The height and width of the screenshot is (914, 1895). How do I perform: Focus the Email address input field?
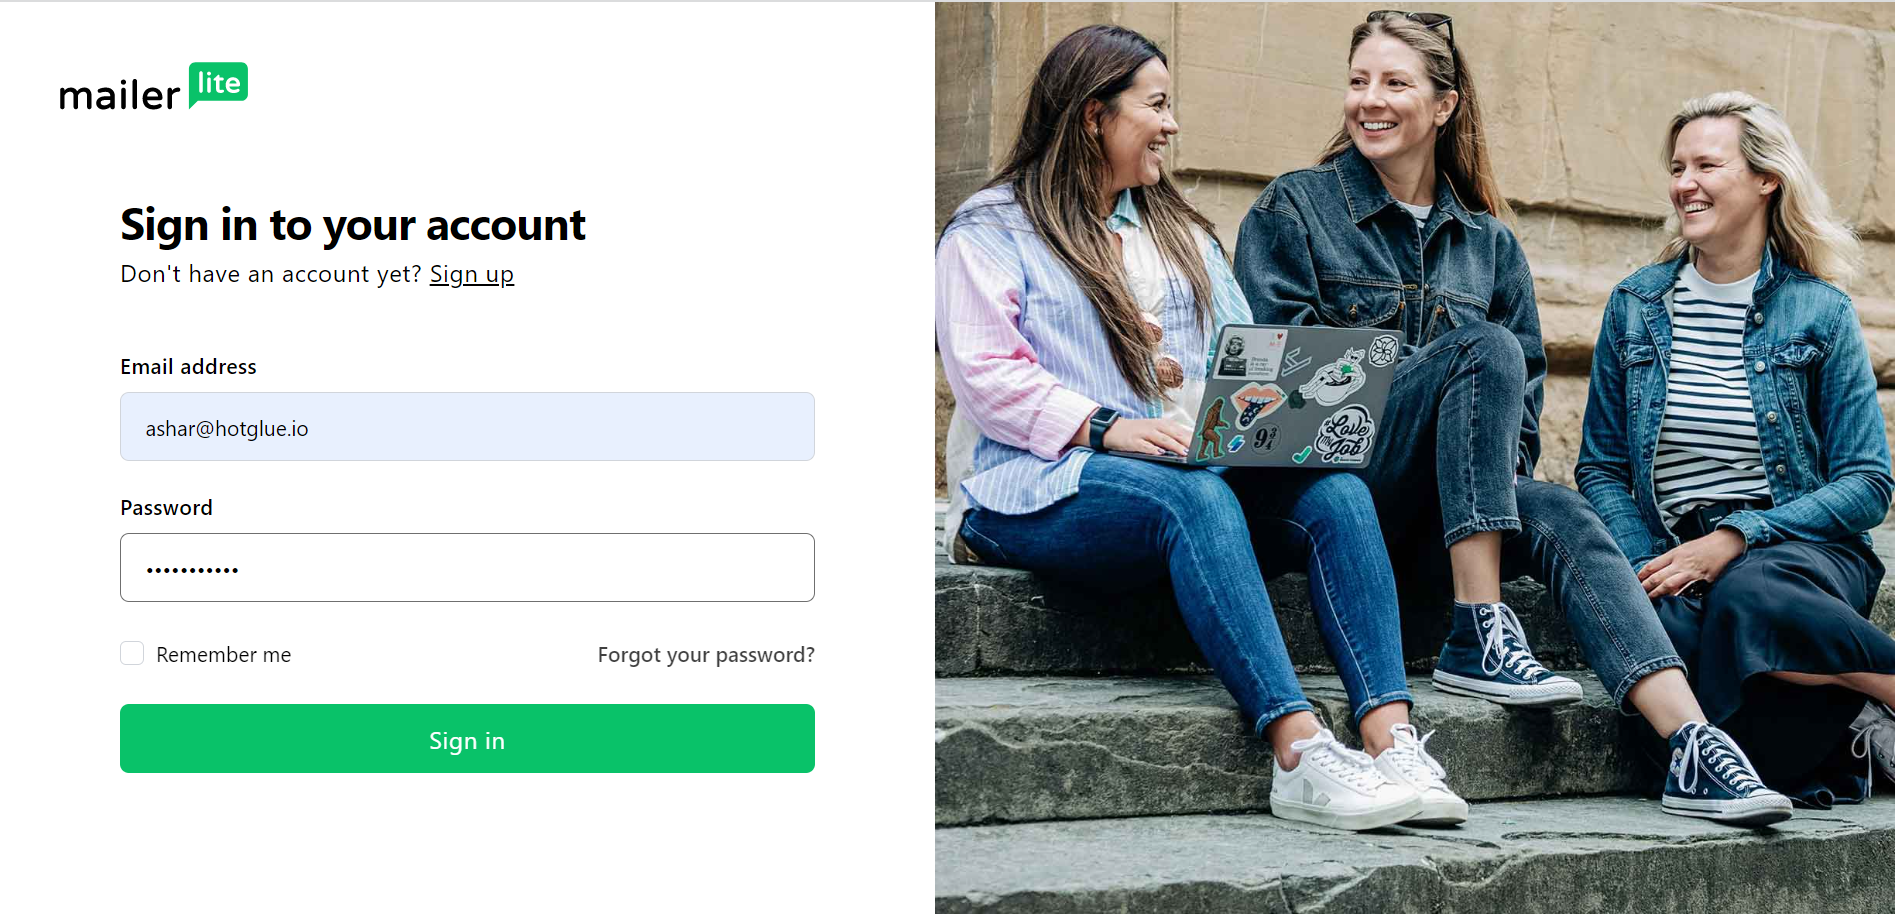tap(467, 427)
